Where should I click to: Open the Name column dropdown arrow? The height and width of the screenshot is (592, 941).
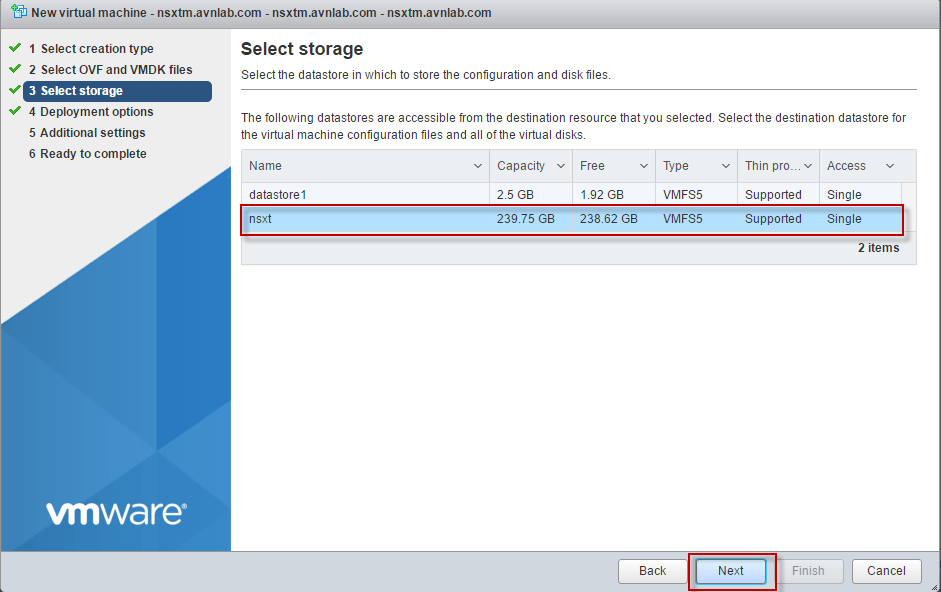click(477, 166)
